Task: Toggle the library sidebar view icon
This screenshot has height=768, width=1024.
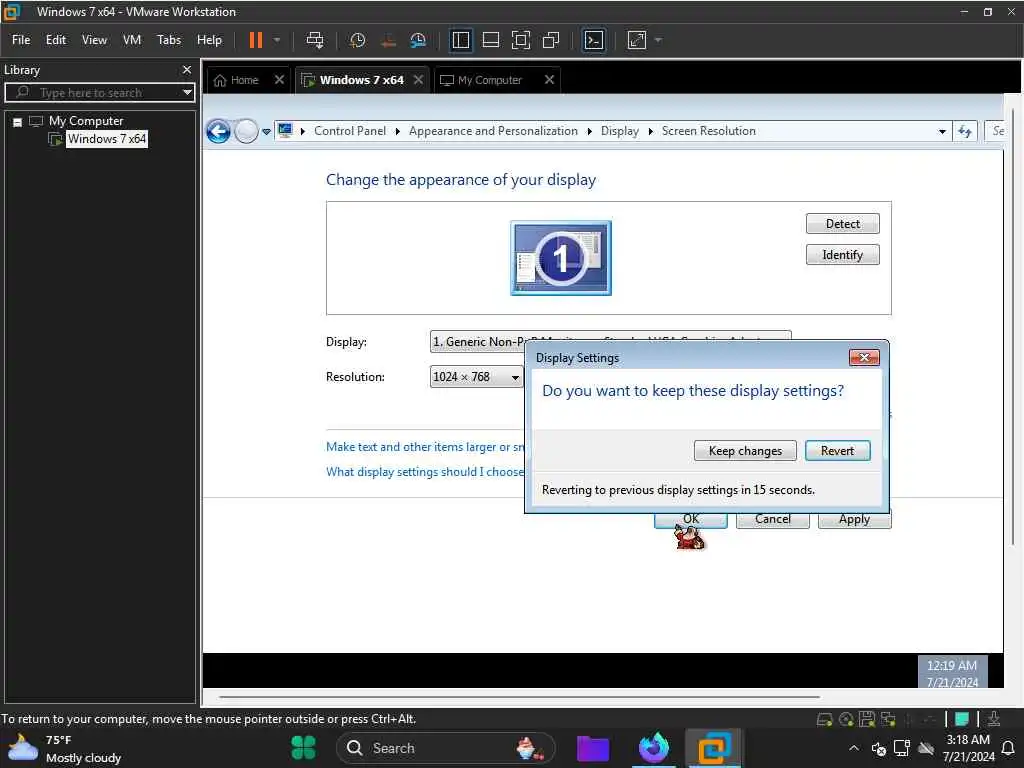Action: pos(461,40)
